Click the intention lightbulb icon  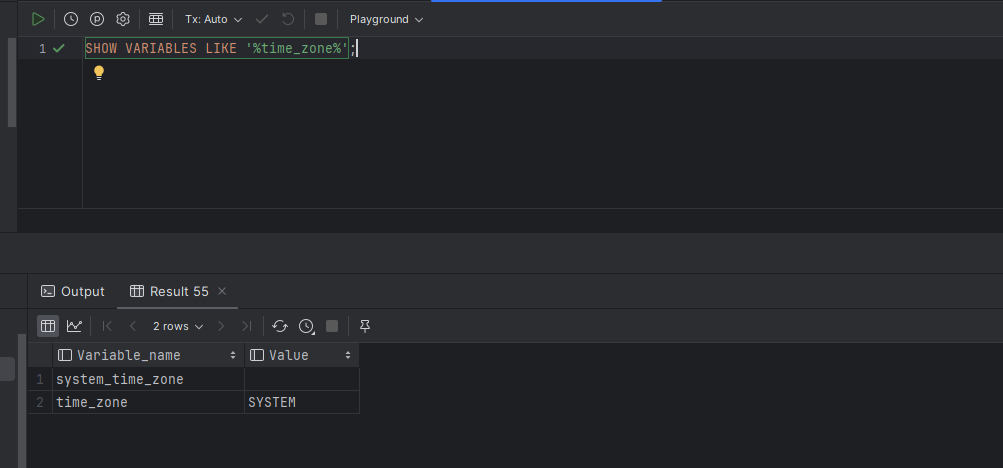pos(99,73)
